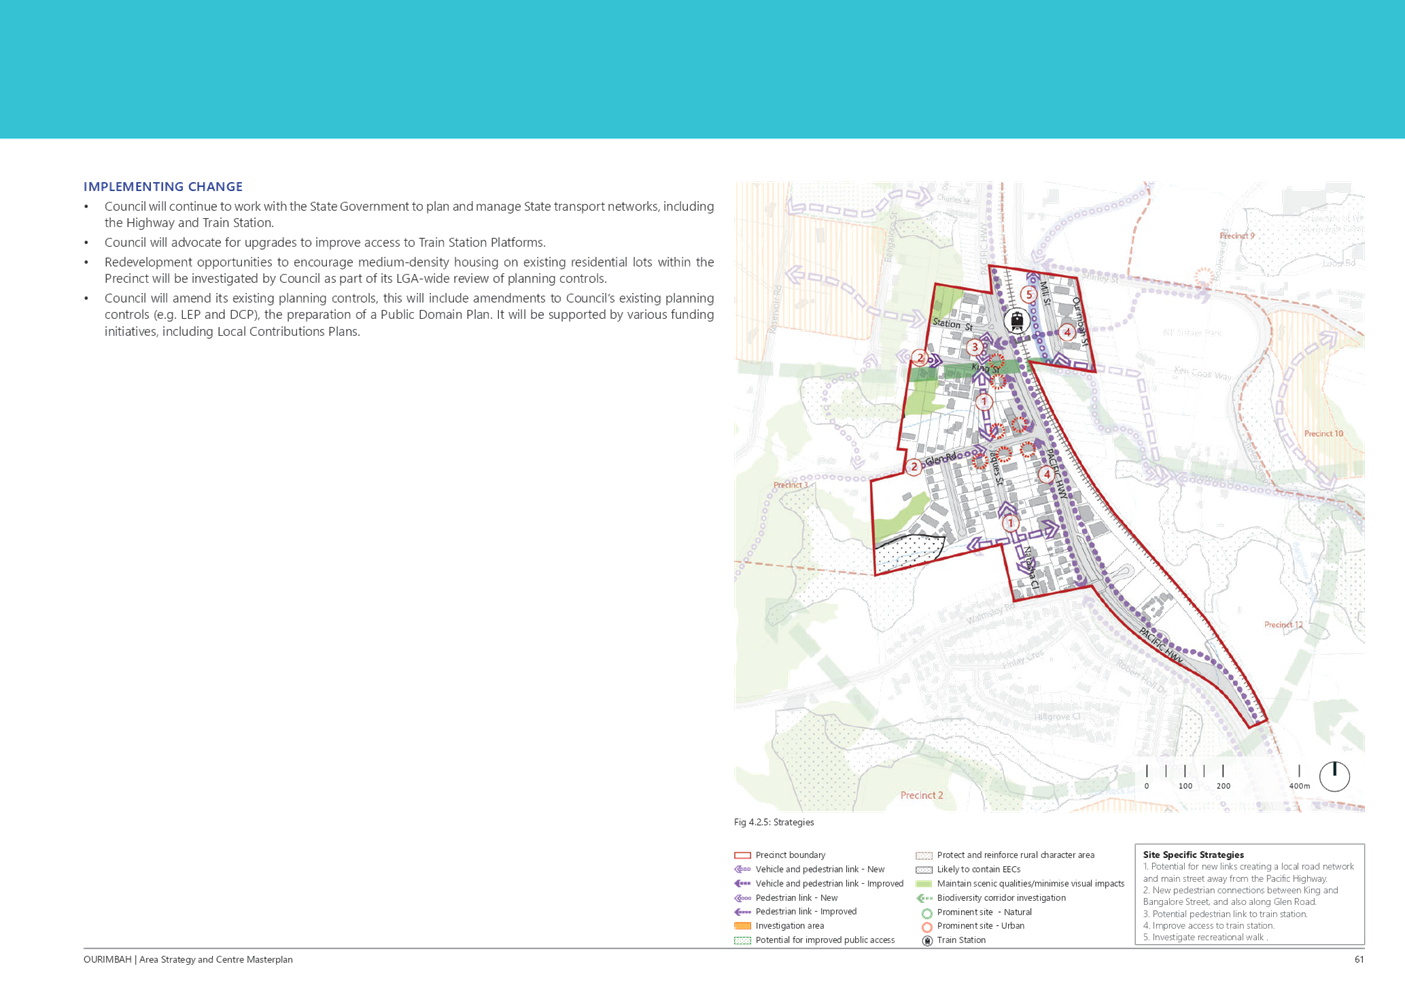Click strategy marker 3 below Station St

[x=975, y=347]
